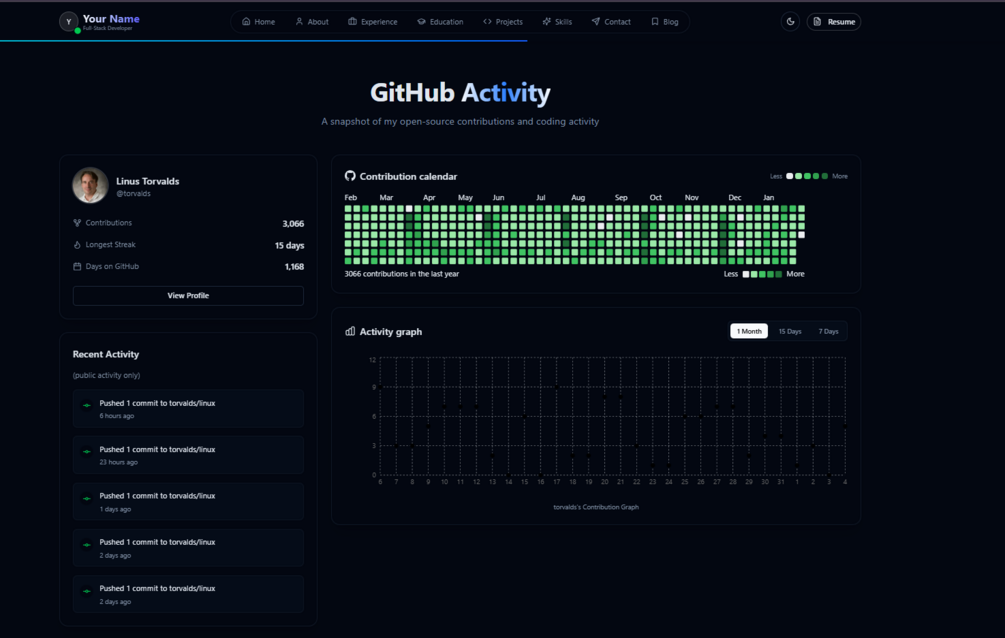
Task: Click commit icon on 23 hours ago item
Action: 87,451
